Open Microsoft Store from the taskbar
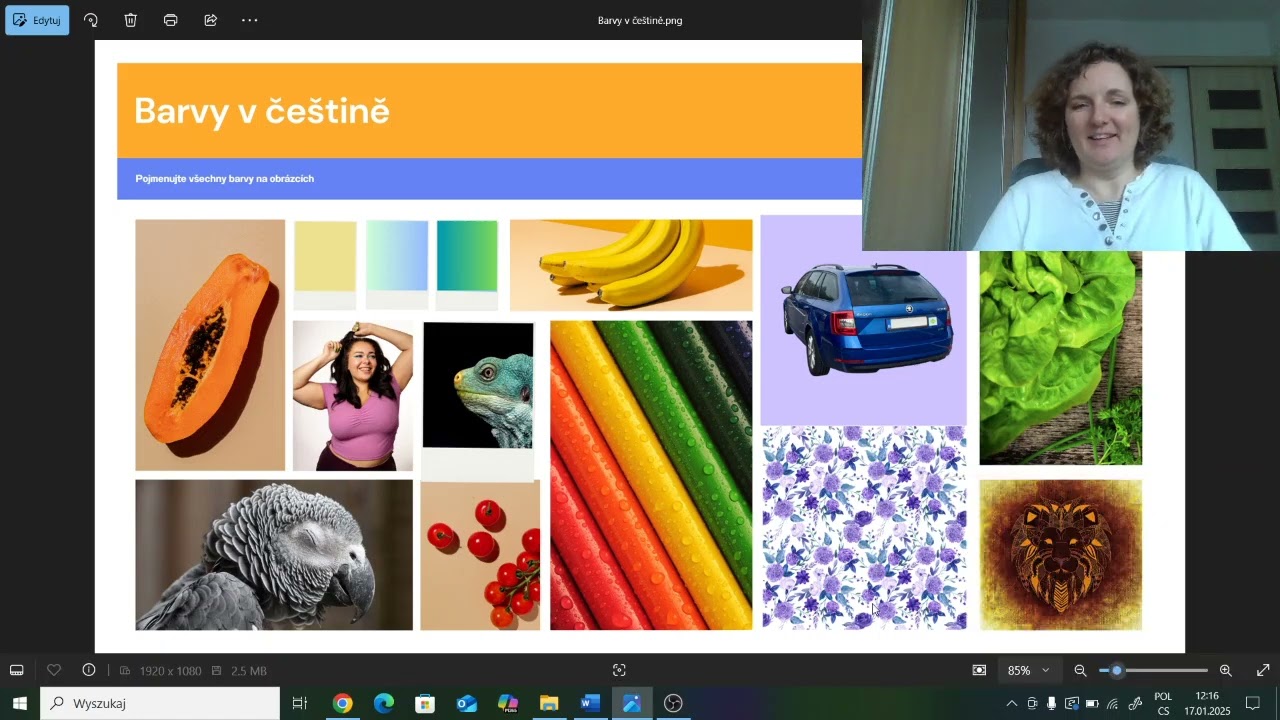Viewport: 1280px width, 720px height. (425, 703)
